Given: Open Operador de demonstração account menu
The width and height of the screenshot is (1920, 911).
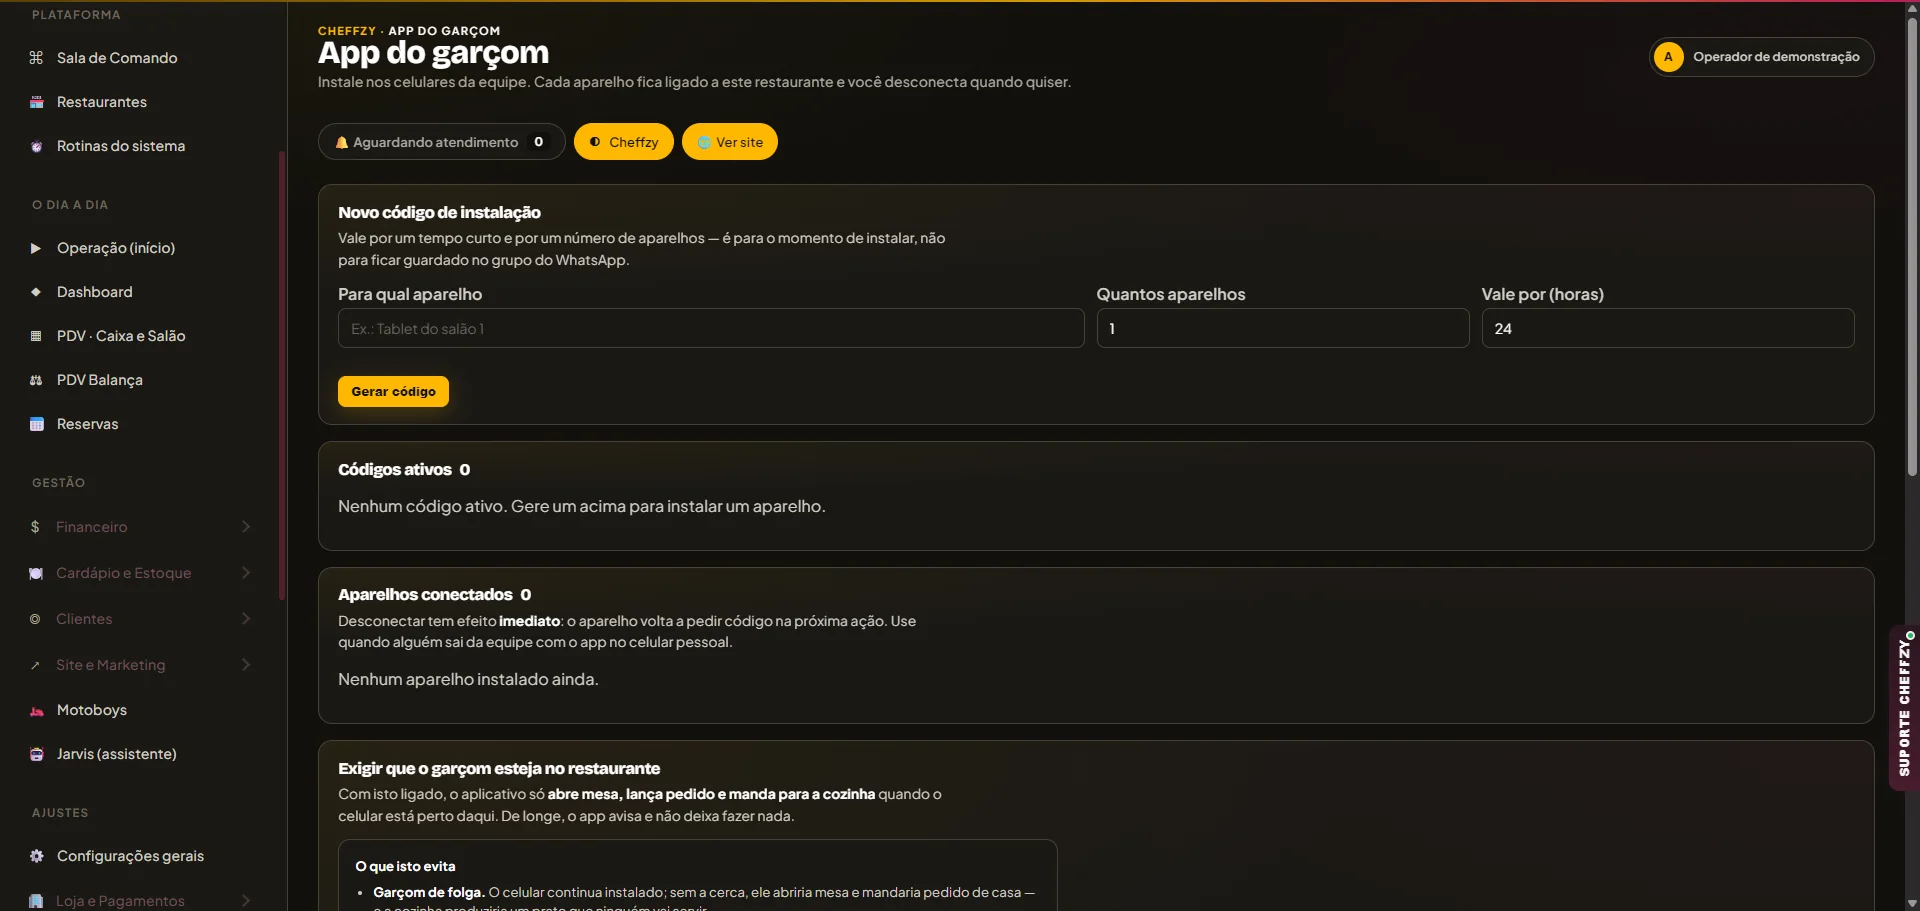Looking at the screenshot, I should 1761,57.
